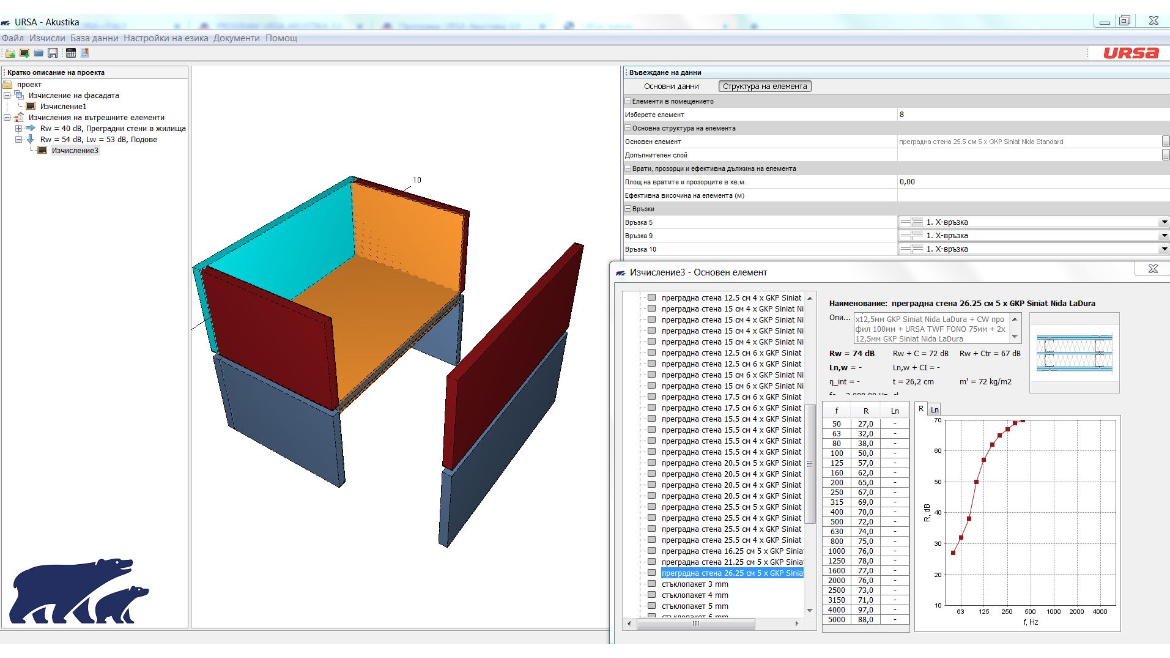Open the Помощ menu

click(281, 38)
